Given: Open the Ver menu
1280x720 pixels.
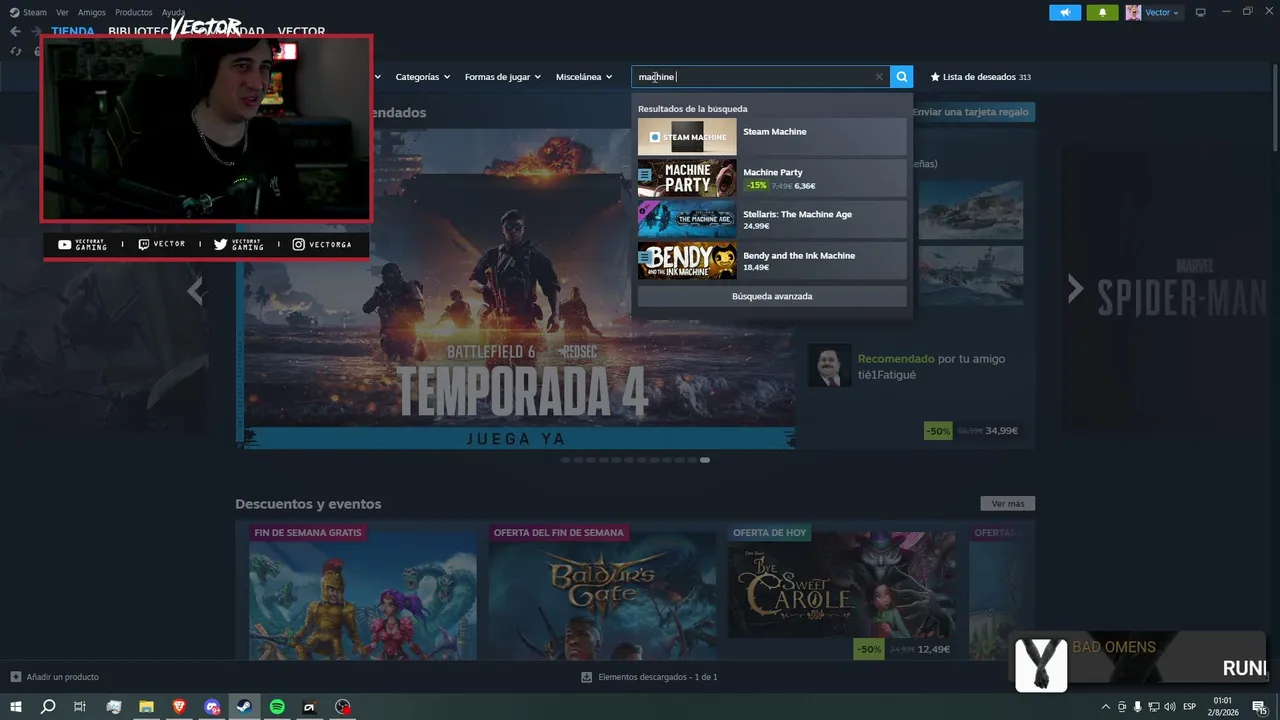Looking at the screenshot, I should point(62,12).
